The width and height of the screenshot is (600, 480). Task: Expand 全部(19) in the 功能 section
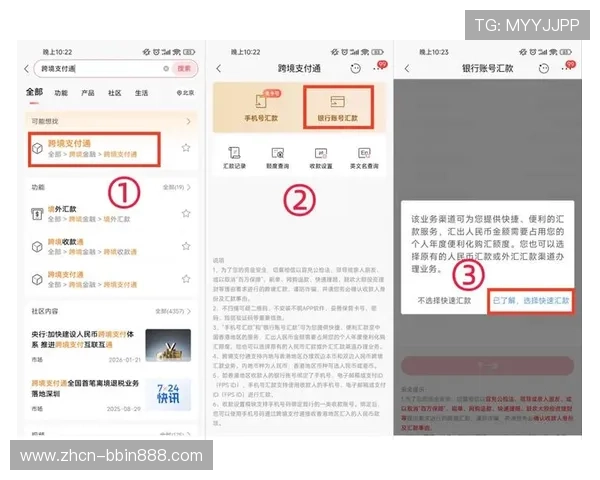[176, 187]
